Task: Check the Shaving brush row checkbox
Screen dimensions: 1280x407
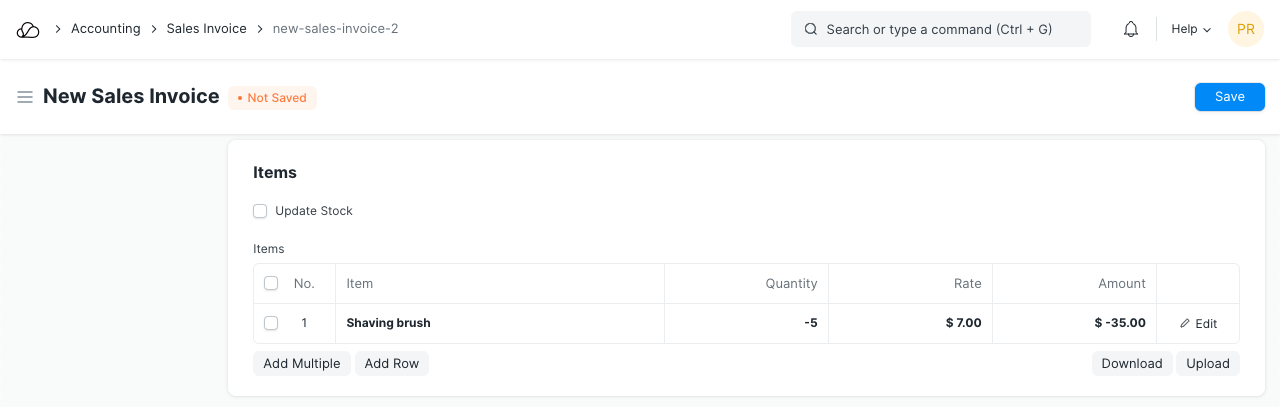Action: click(271, 323)
